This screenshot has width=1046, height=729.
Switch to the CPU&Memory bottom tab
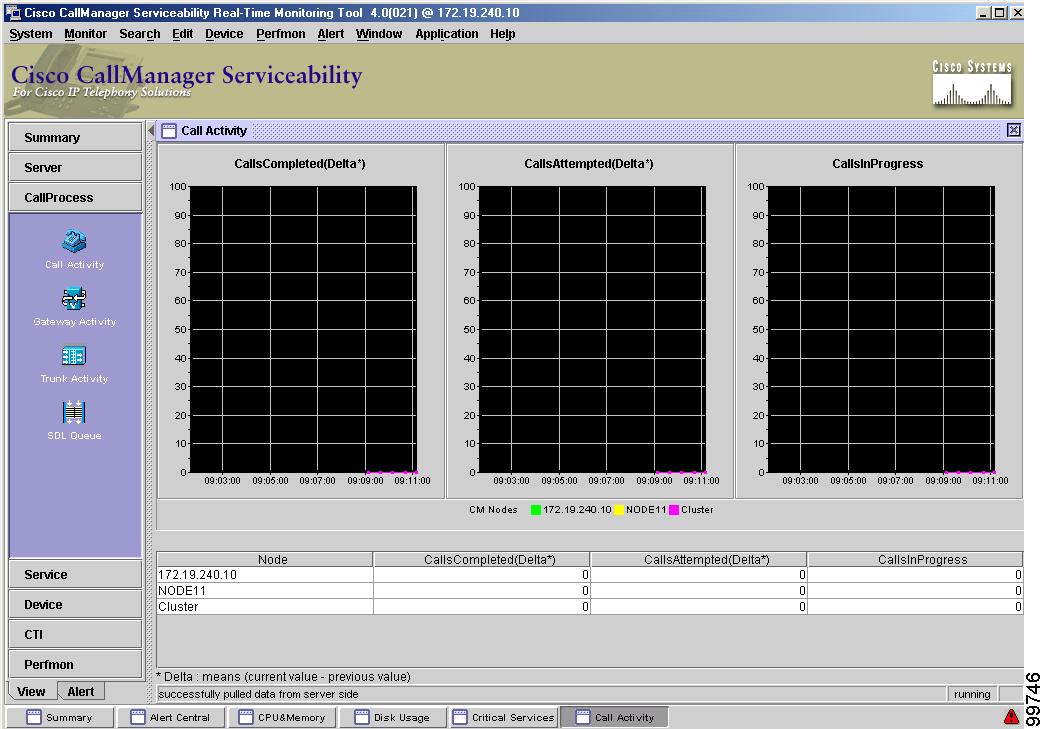(x=282, y=718)
